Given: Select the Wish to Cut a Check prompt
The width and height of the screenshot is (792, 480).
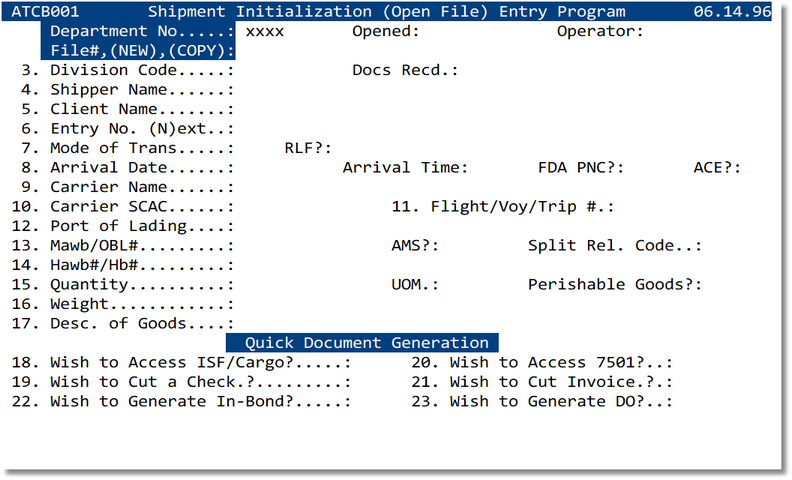Looking at the screenshot, I should click(x=200, y=382).
